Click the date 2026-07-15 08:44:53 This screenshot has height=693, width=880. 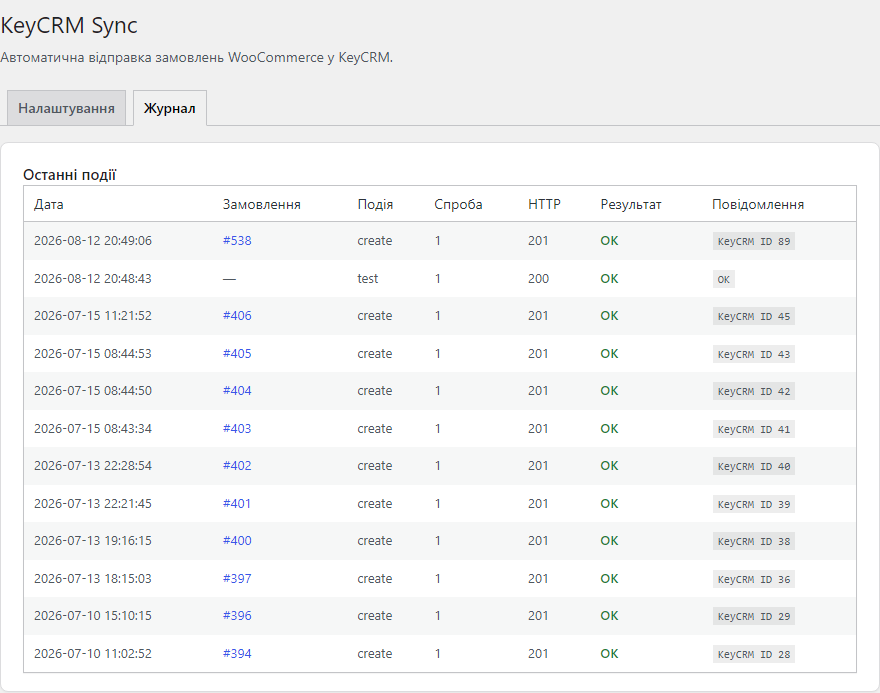93,354
